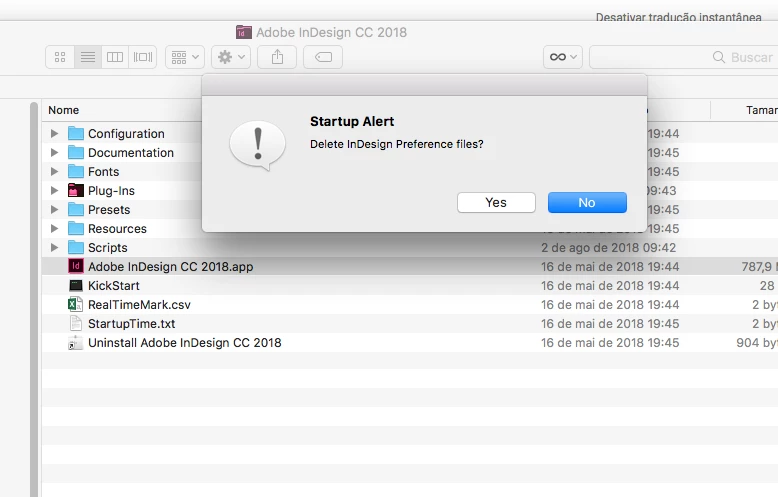This screenshot has width=778, height=497.
Task: Select the Presets folder icon
Action: pyautogui.click(x=75, y=209)
